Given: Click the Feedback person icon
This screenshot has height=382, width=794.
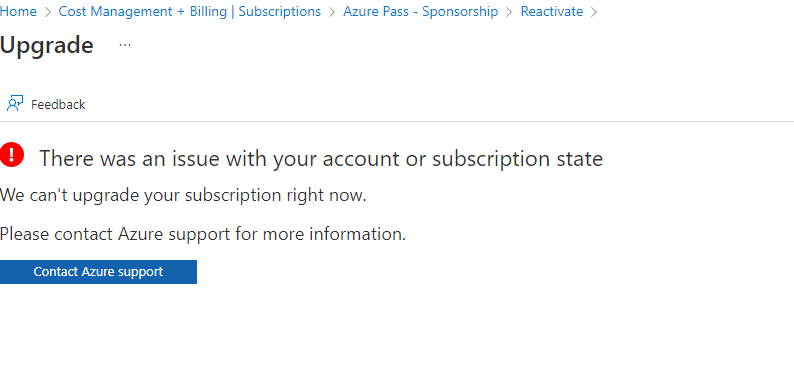Looking at the screenshot, I should point(15,103).
